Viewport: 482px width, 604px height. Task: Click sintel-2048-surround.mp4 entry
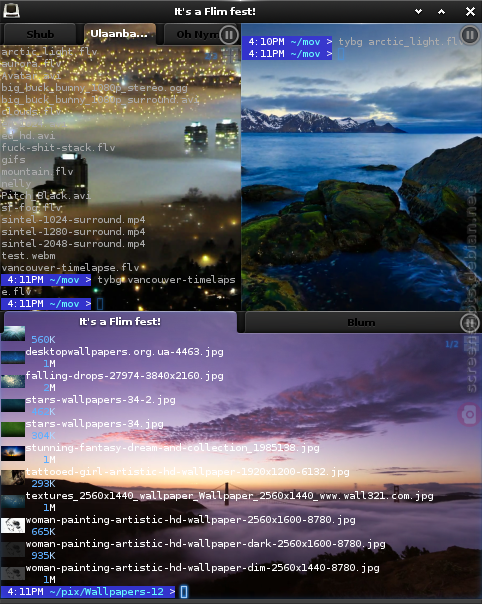pyautogui.click(x=73, y=243)
